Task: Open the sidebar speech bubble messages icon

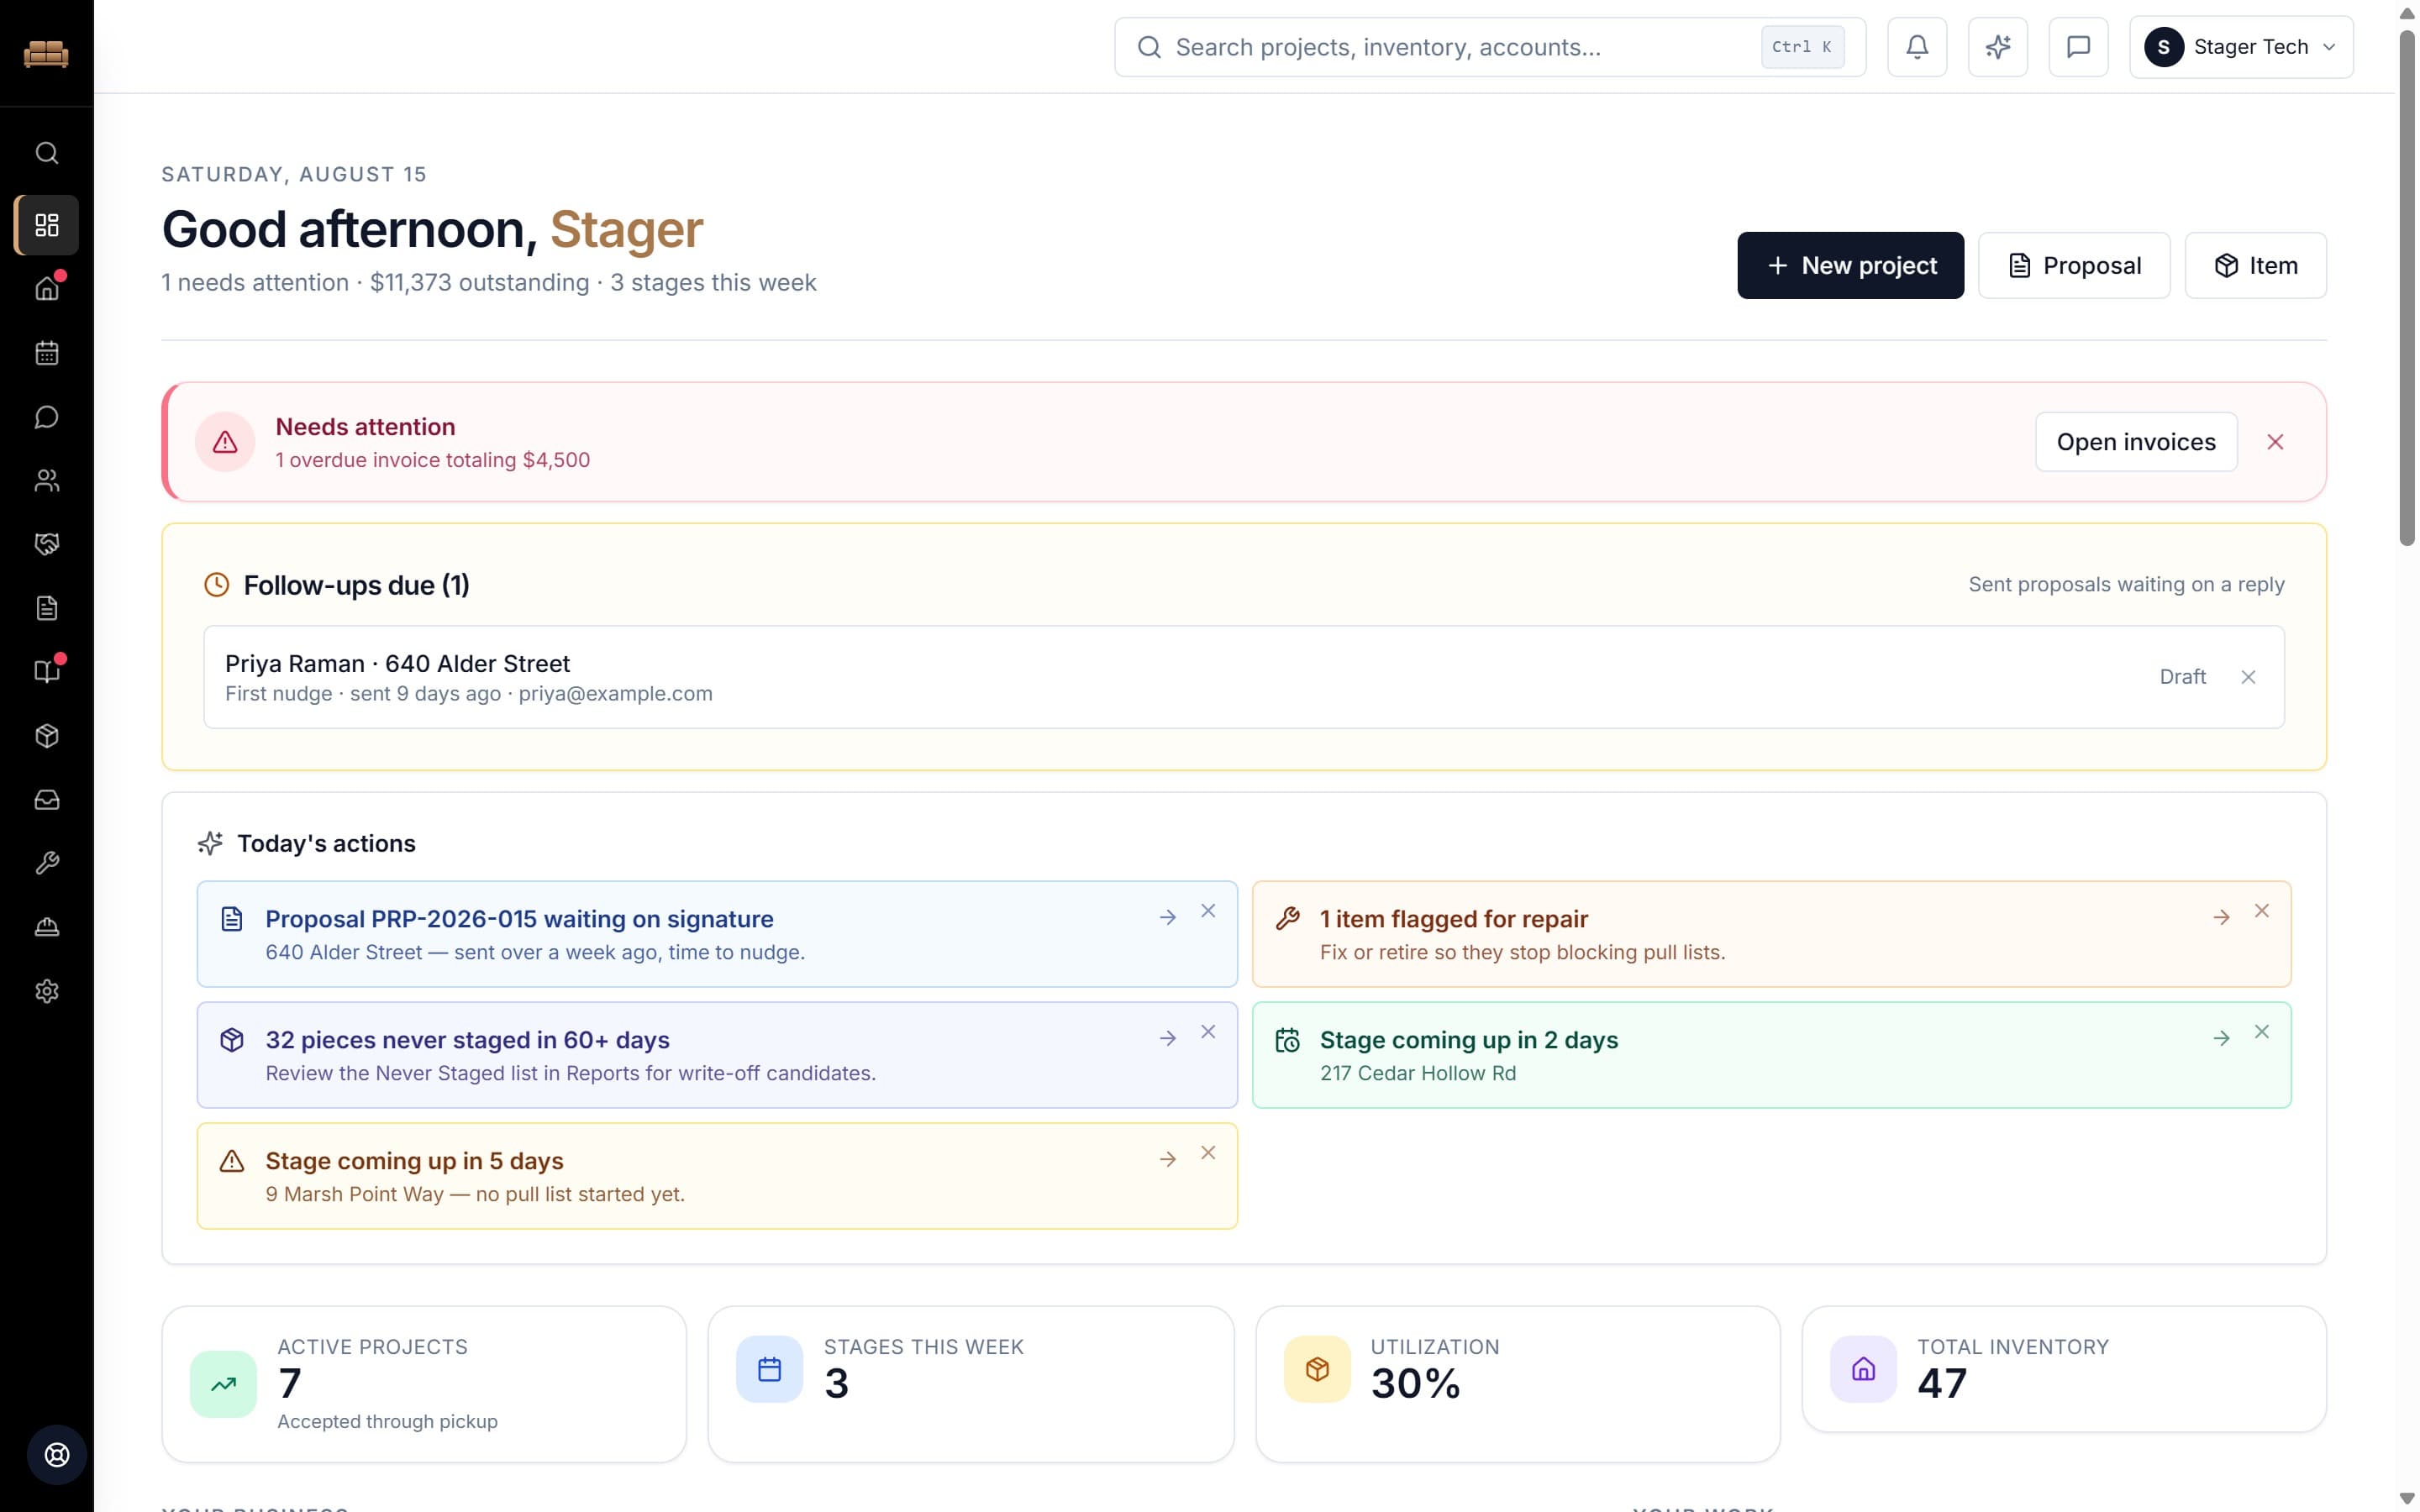Action: tap(47, 417)
